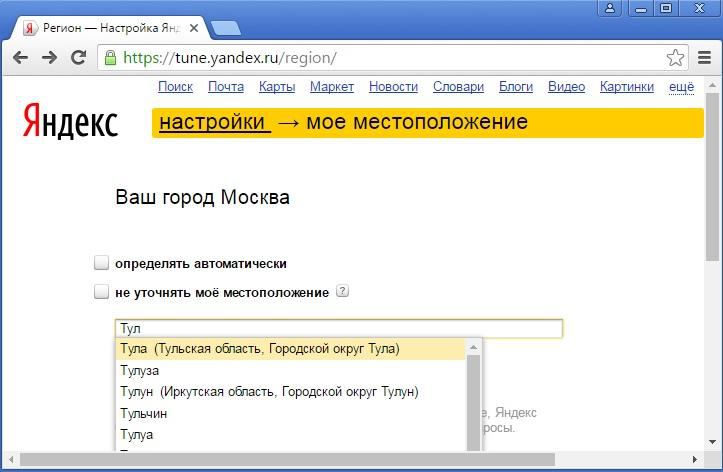Open a new tab next to the Регион tab
This screenshot has height=472, width=723.
[226, 29]
